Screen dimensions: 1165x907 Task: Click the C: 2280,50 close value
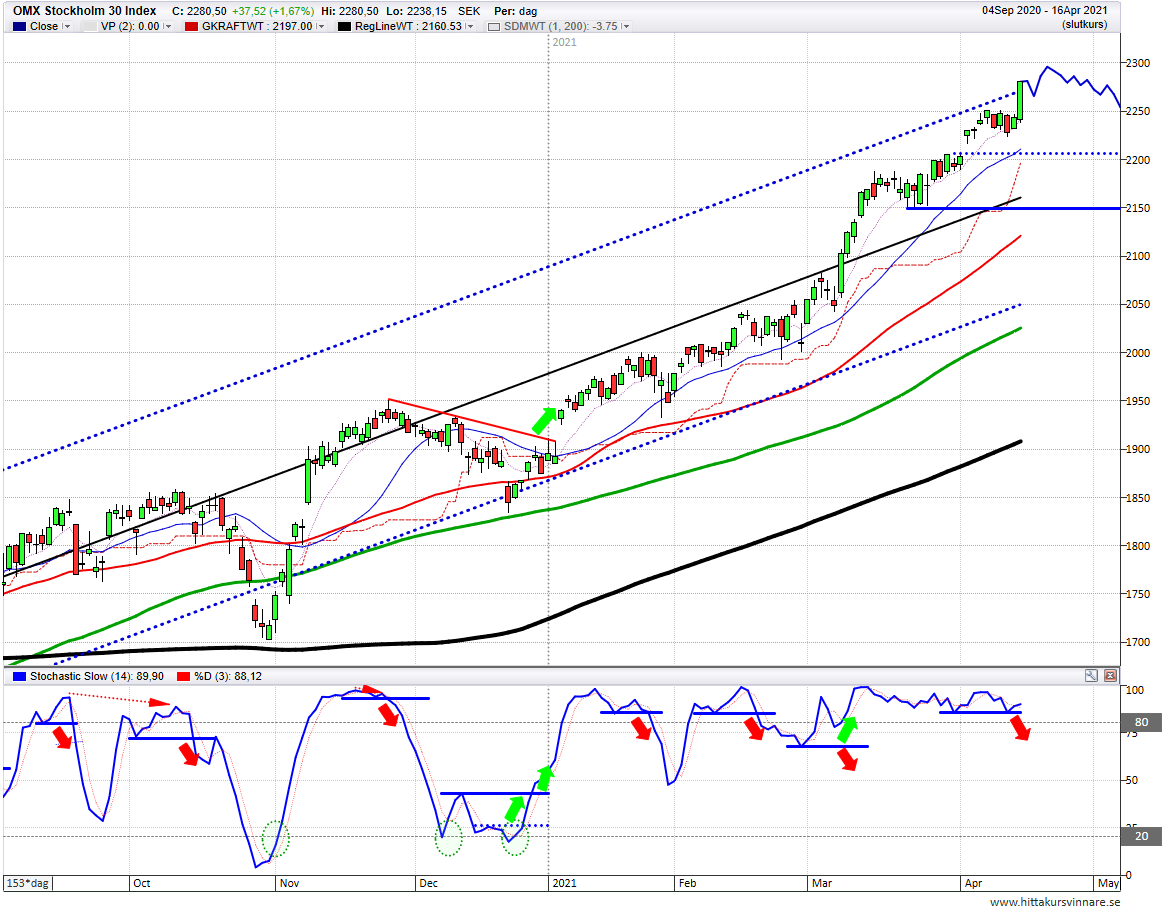[199, 11]
